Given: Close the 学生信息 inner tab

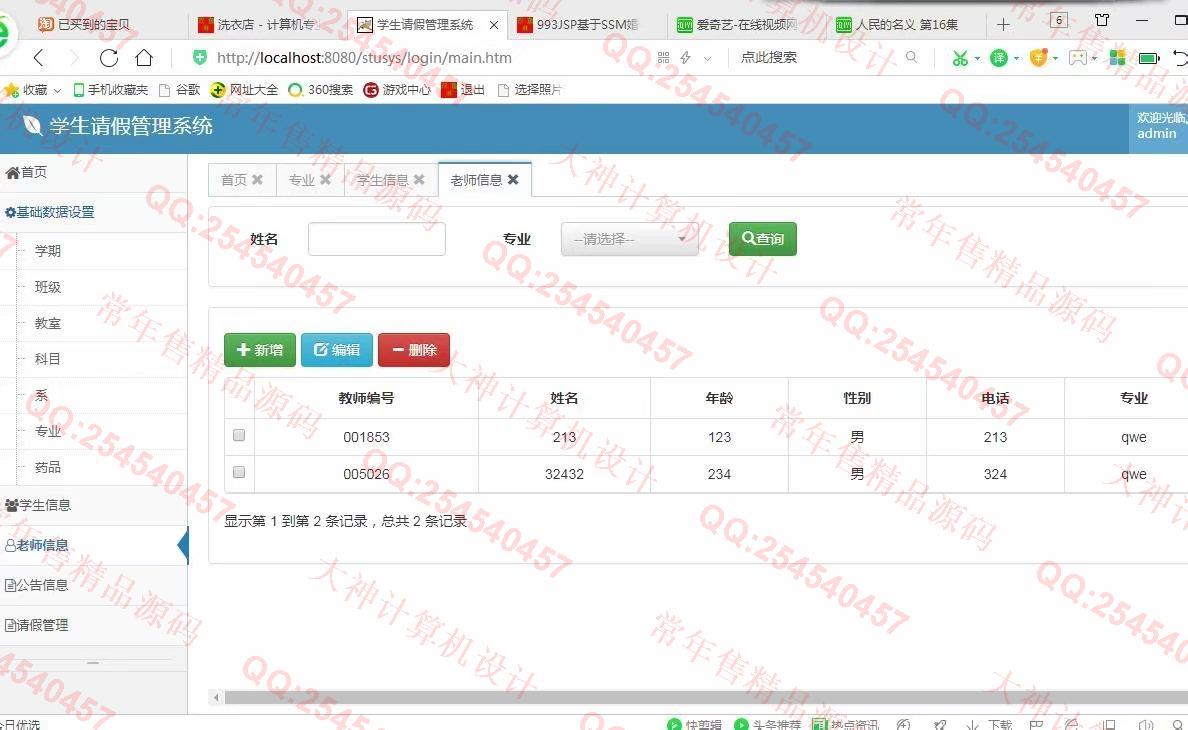Looking at the screenshot, I should [419, 179].
